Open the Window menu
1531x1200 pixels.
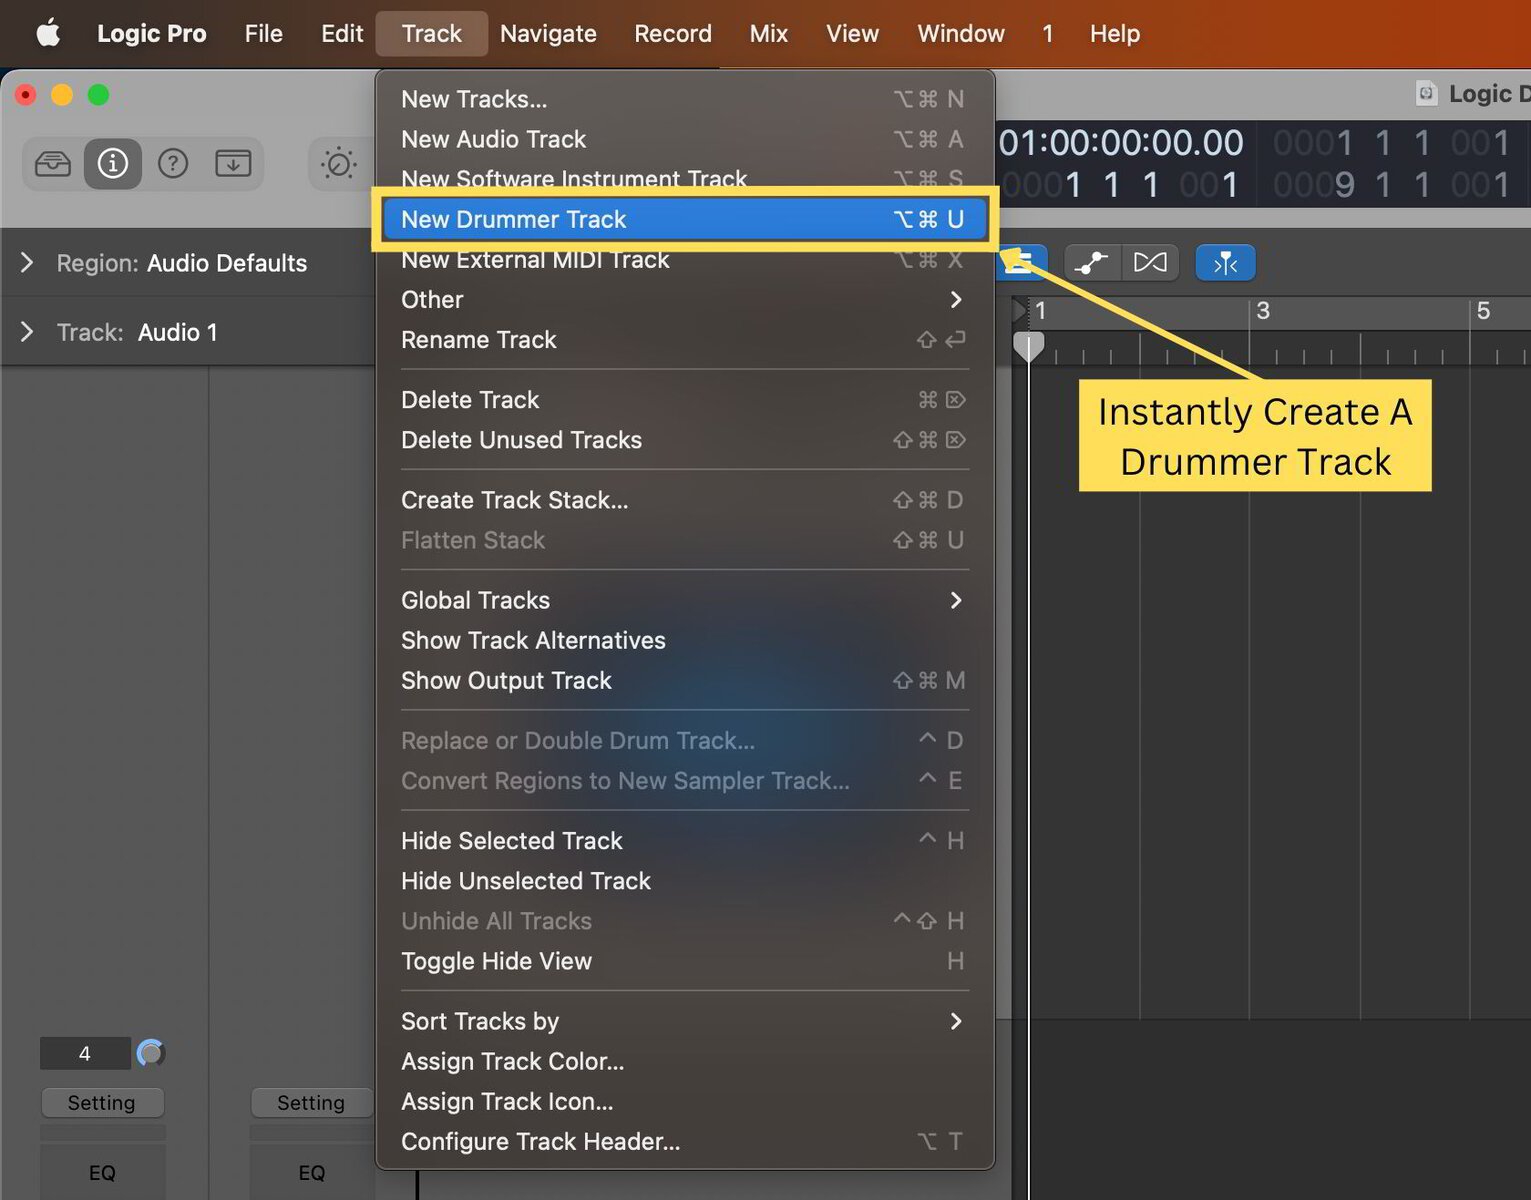959,33
